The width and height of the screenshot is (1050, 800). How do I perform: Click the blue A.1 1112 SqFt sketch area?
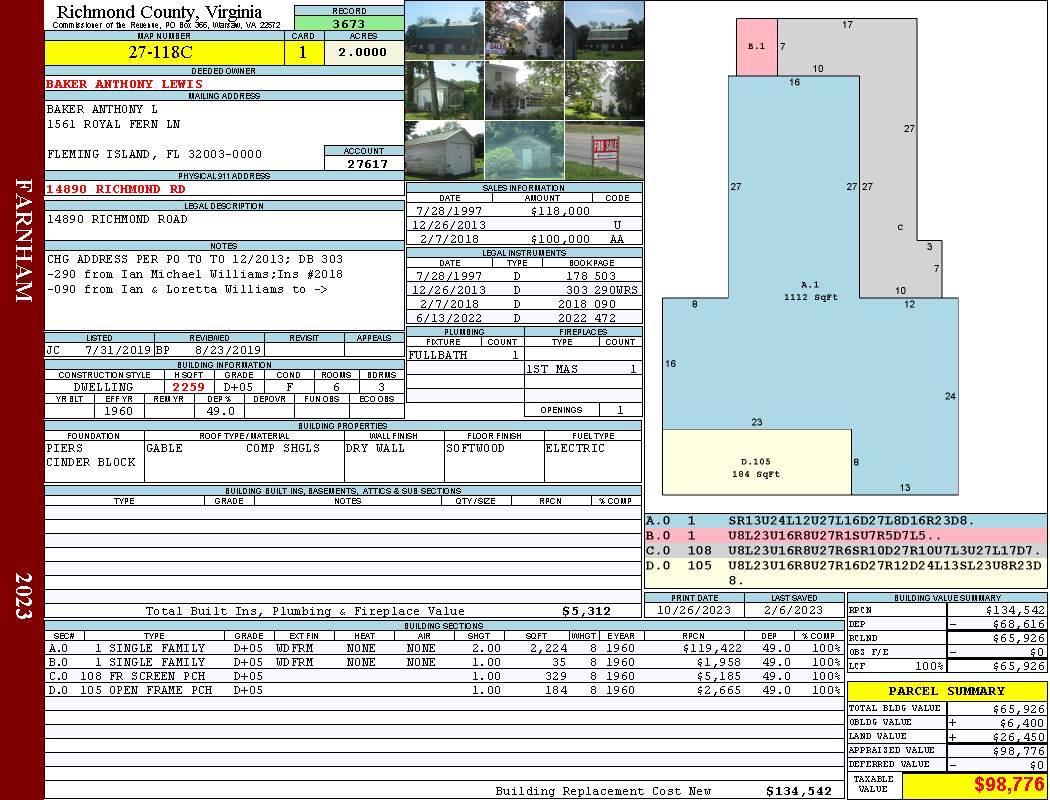coord(808,290)
